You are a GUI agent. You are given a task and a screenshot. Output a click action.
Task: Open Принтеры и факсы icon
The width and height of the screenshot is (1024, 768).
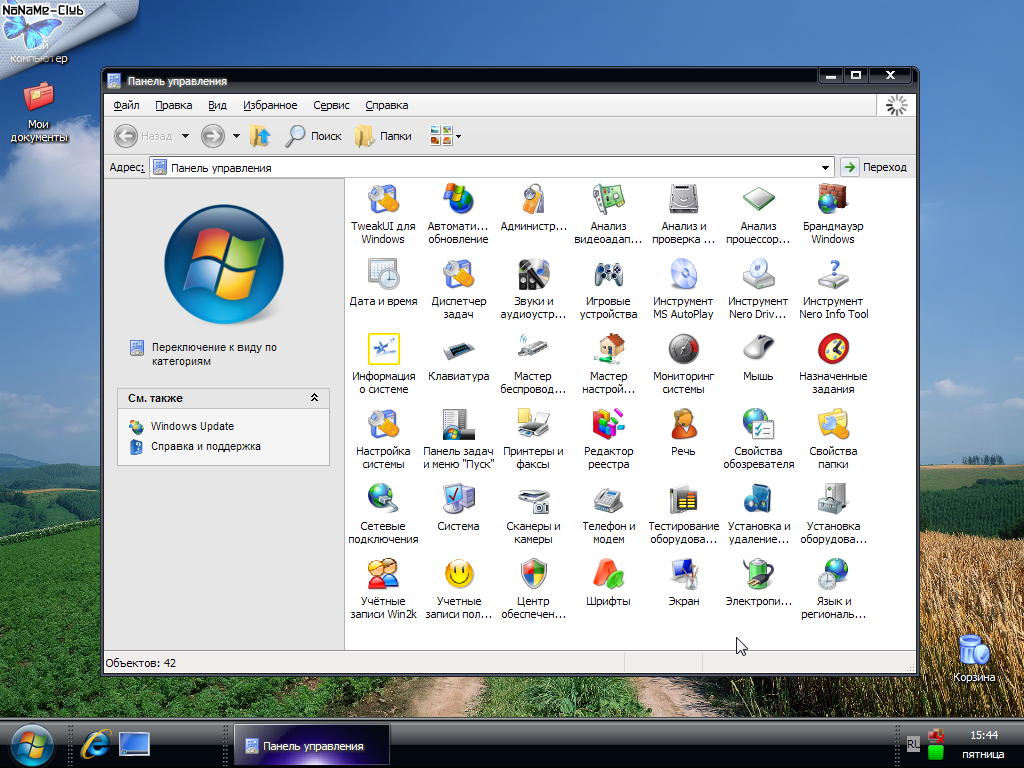pyautogui.click(x=534, y=440)
